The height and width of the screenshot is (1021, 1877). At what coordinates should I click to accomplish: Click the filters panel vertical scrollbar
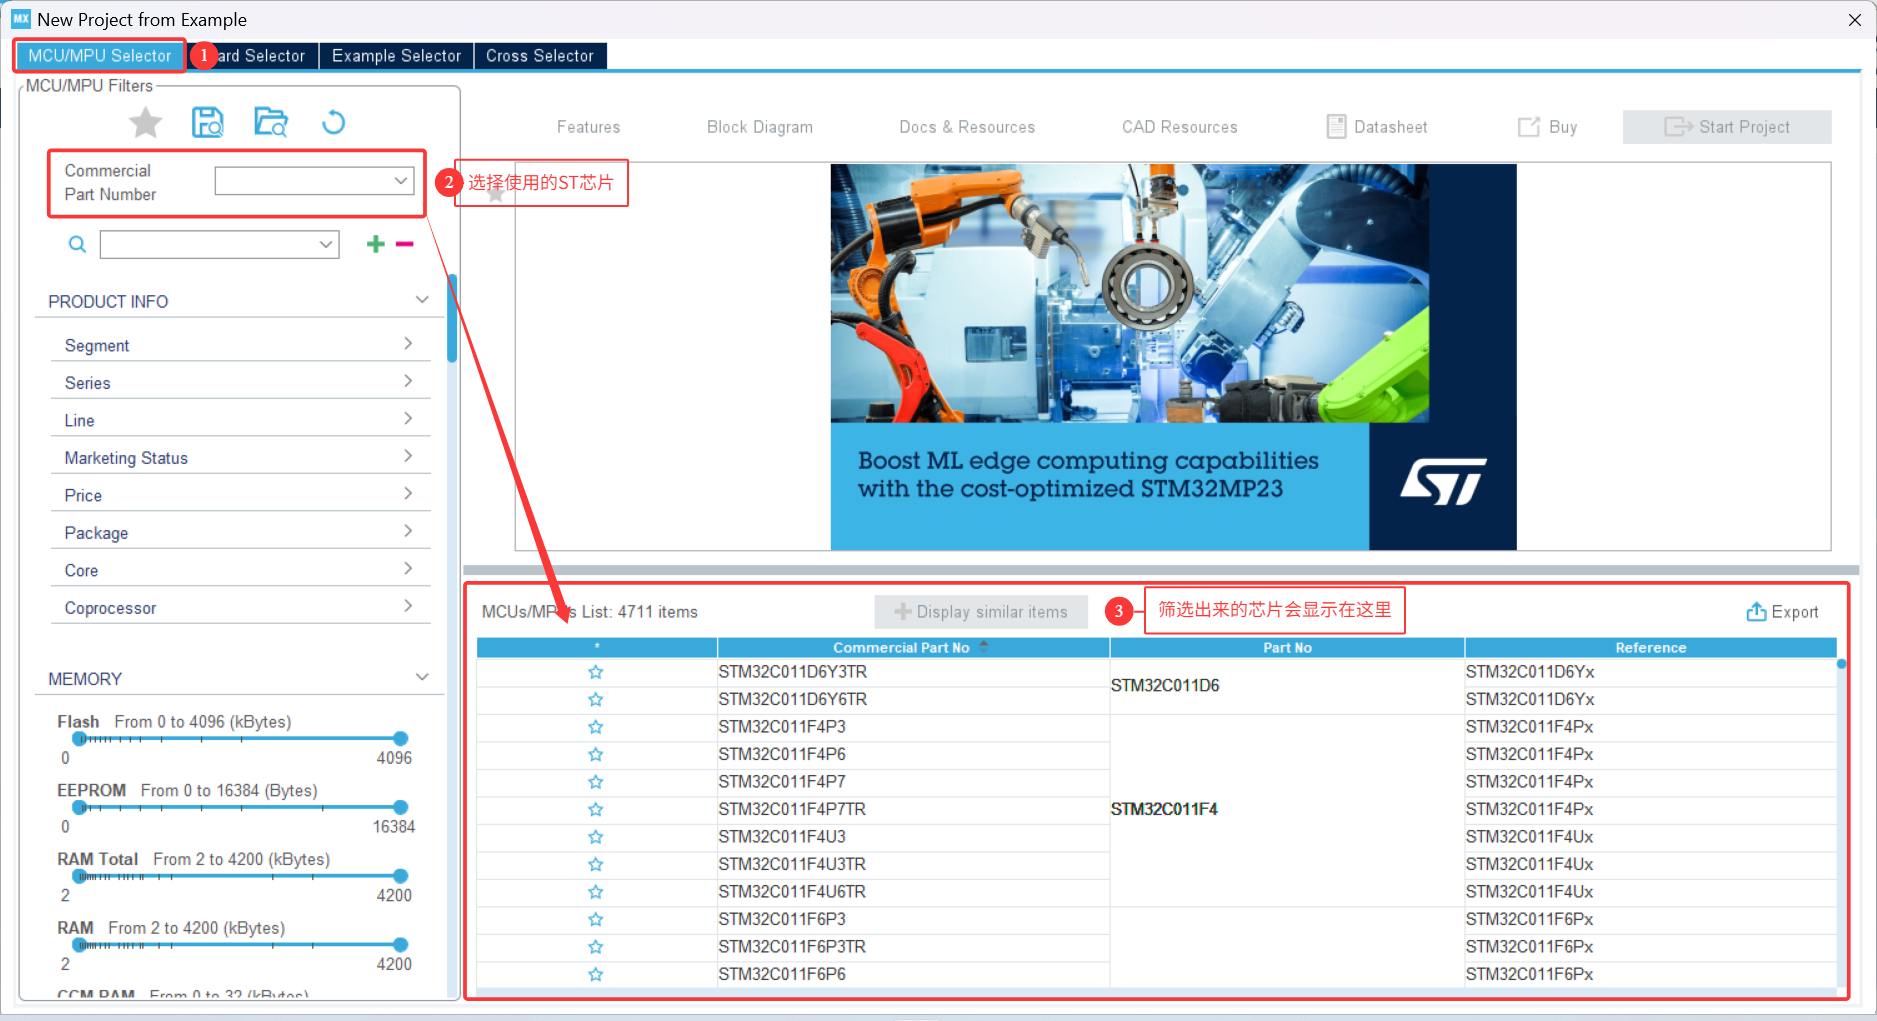pos(452,320)
